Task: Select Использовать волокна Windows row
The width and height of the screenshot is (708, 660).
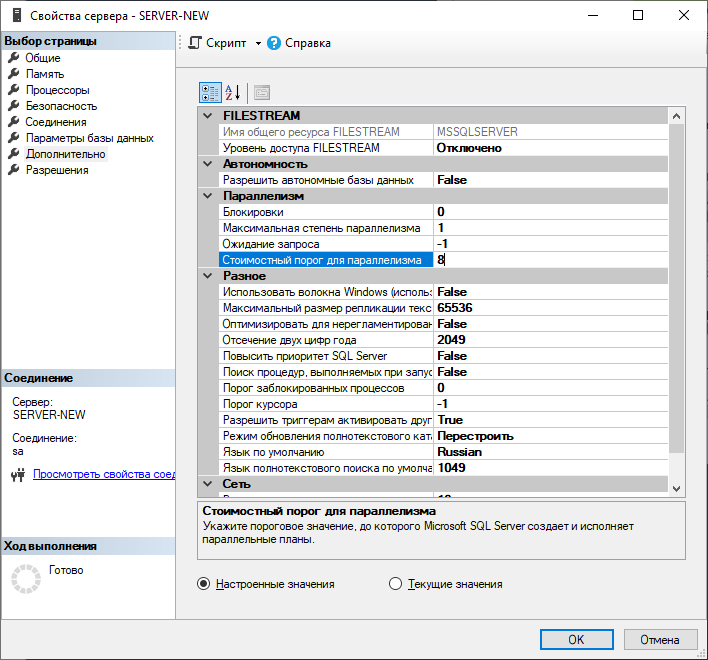Action: [x=443, y=292]
